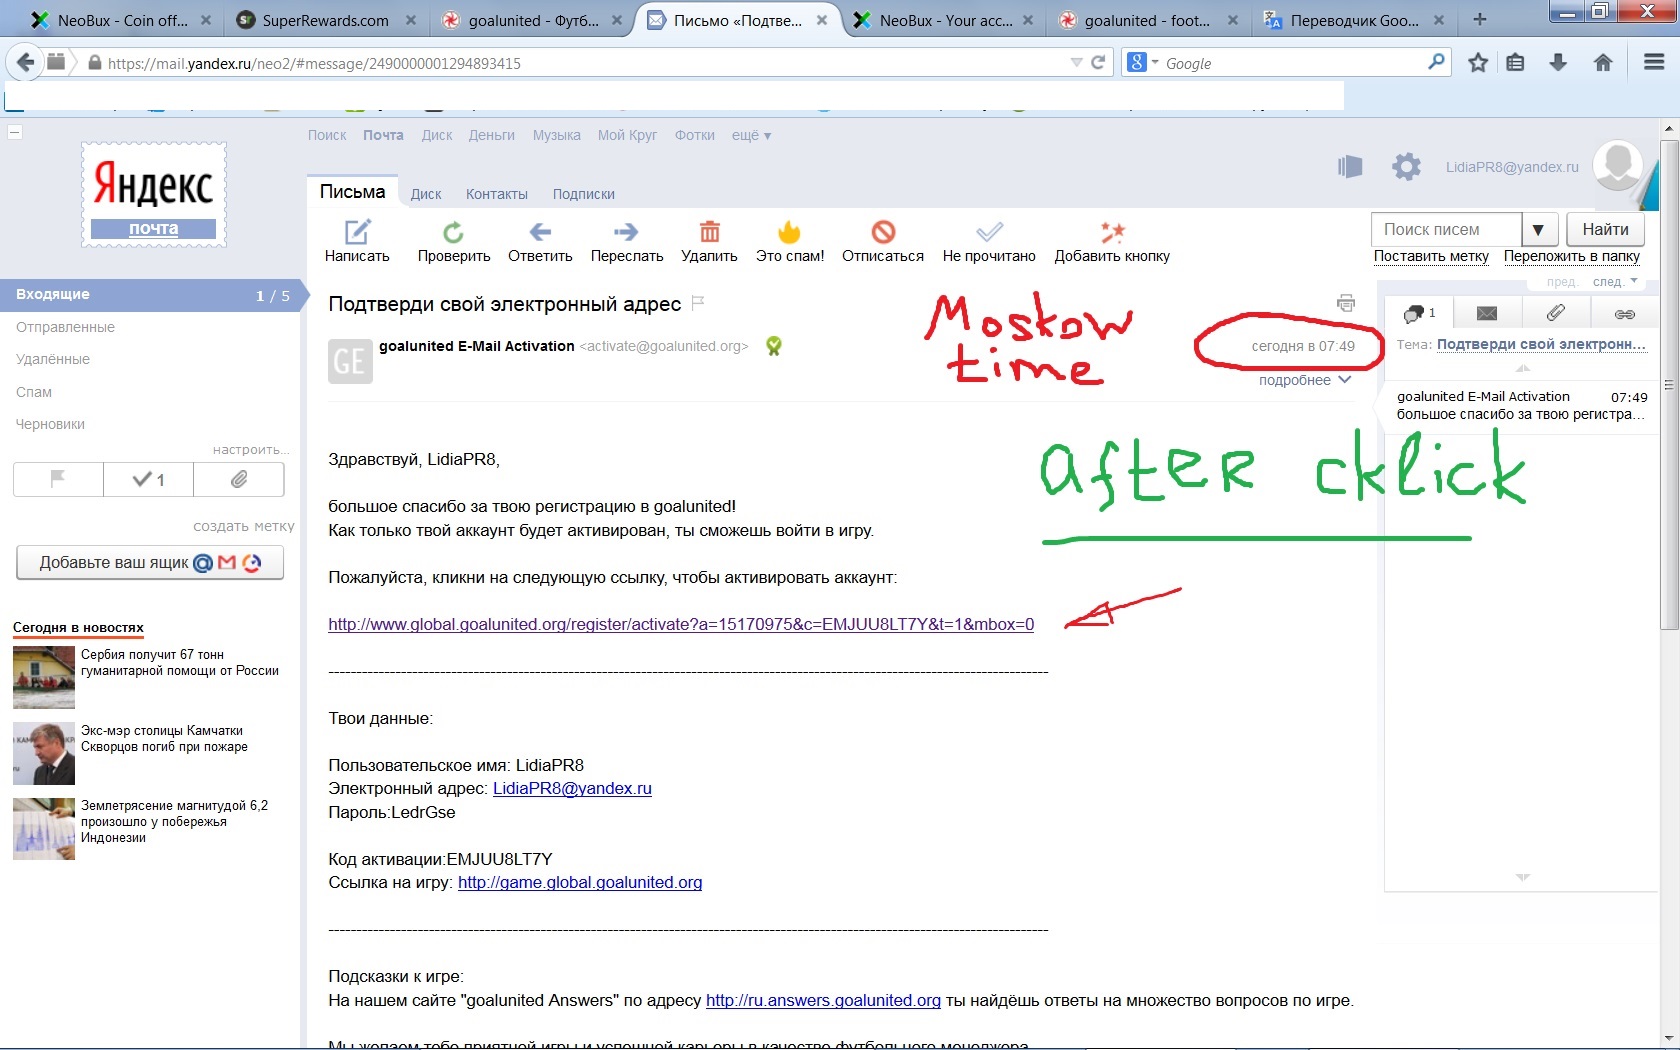Filter by flagged messages in sidebar
This screenshot has height=1050, width=1680.
point(58,480)
